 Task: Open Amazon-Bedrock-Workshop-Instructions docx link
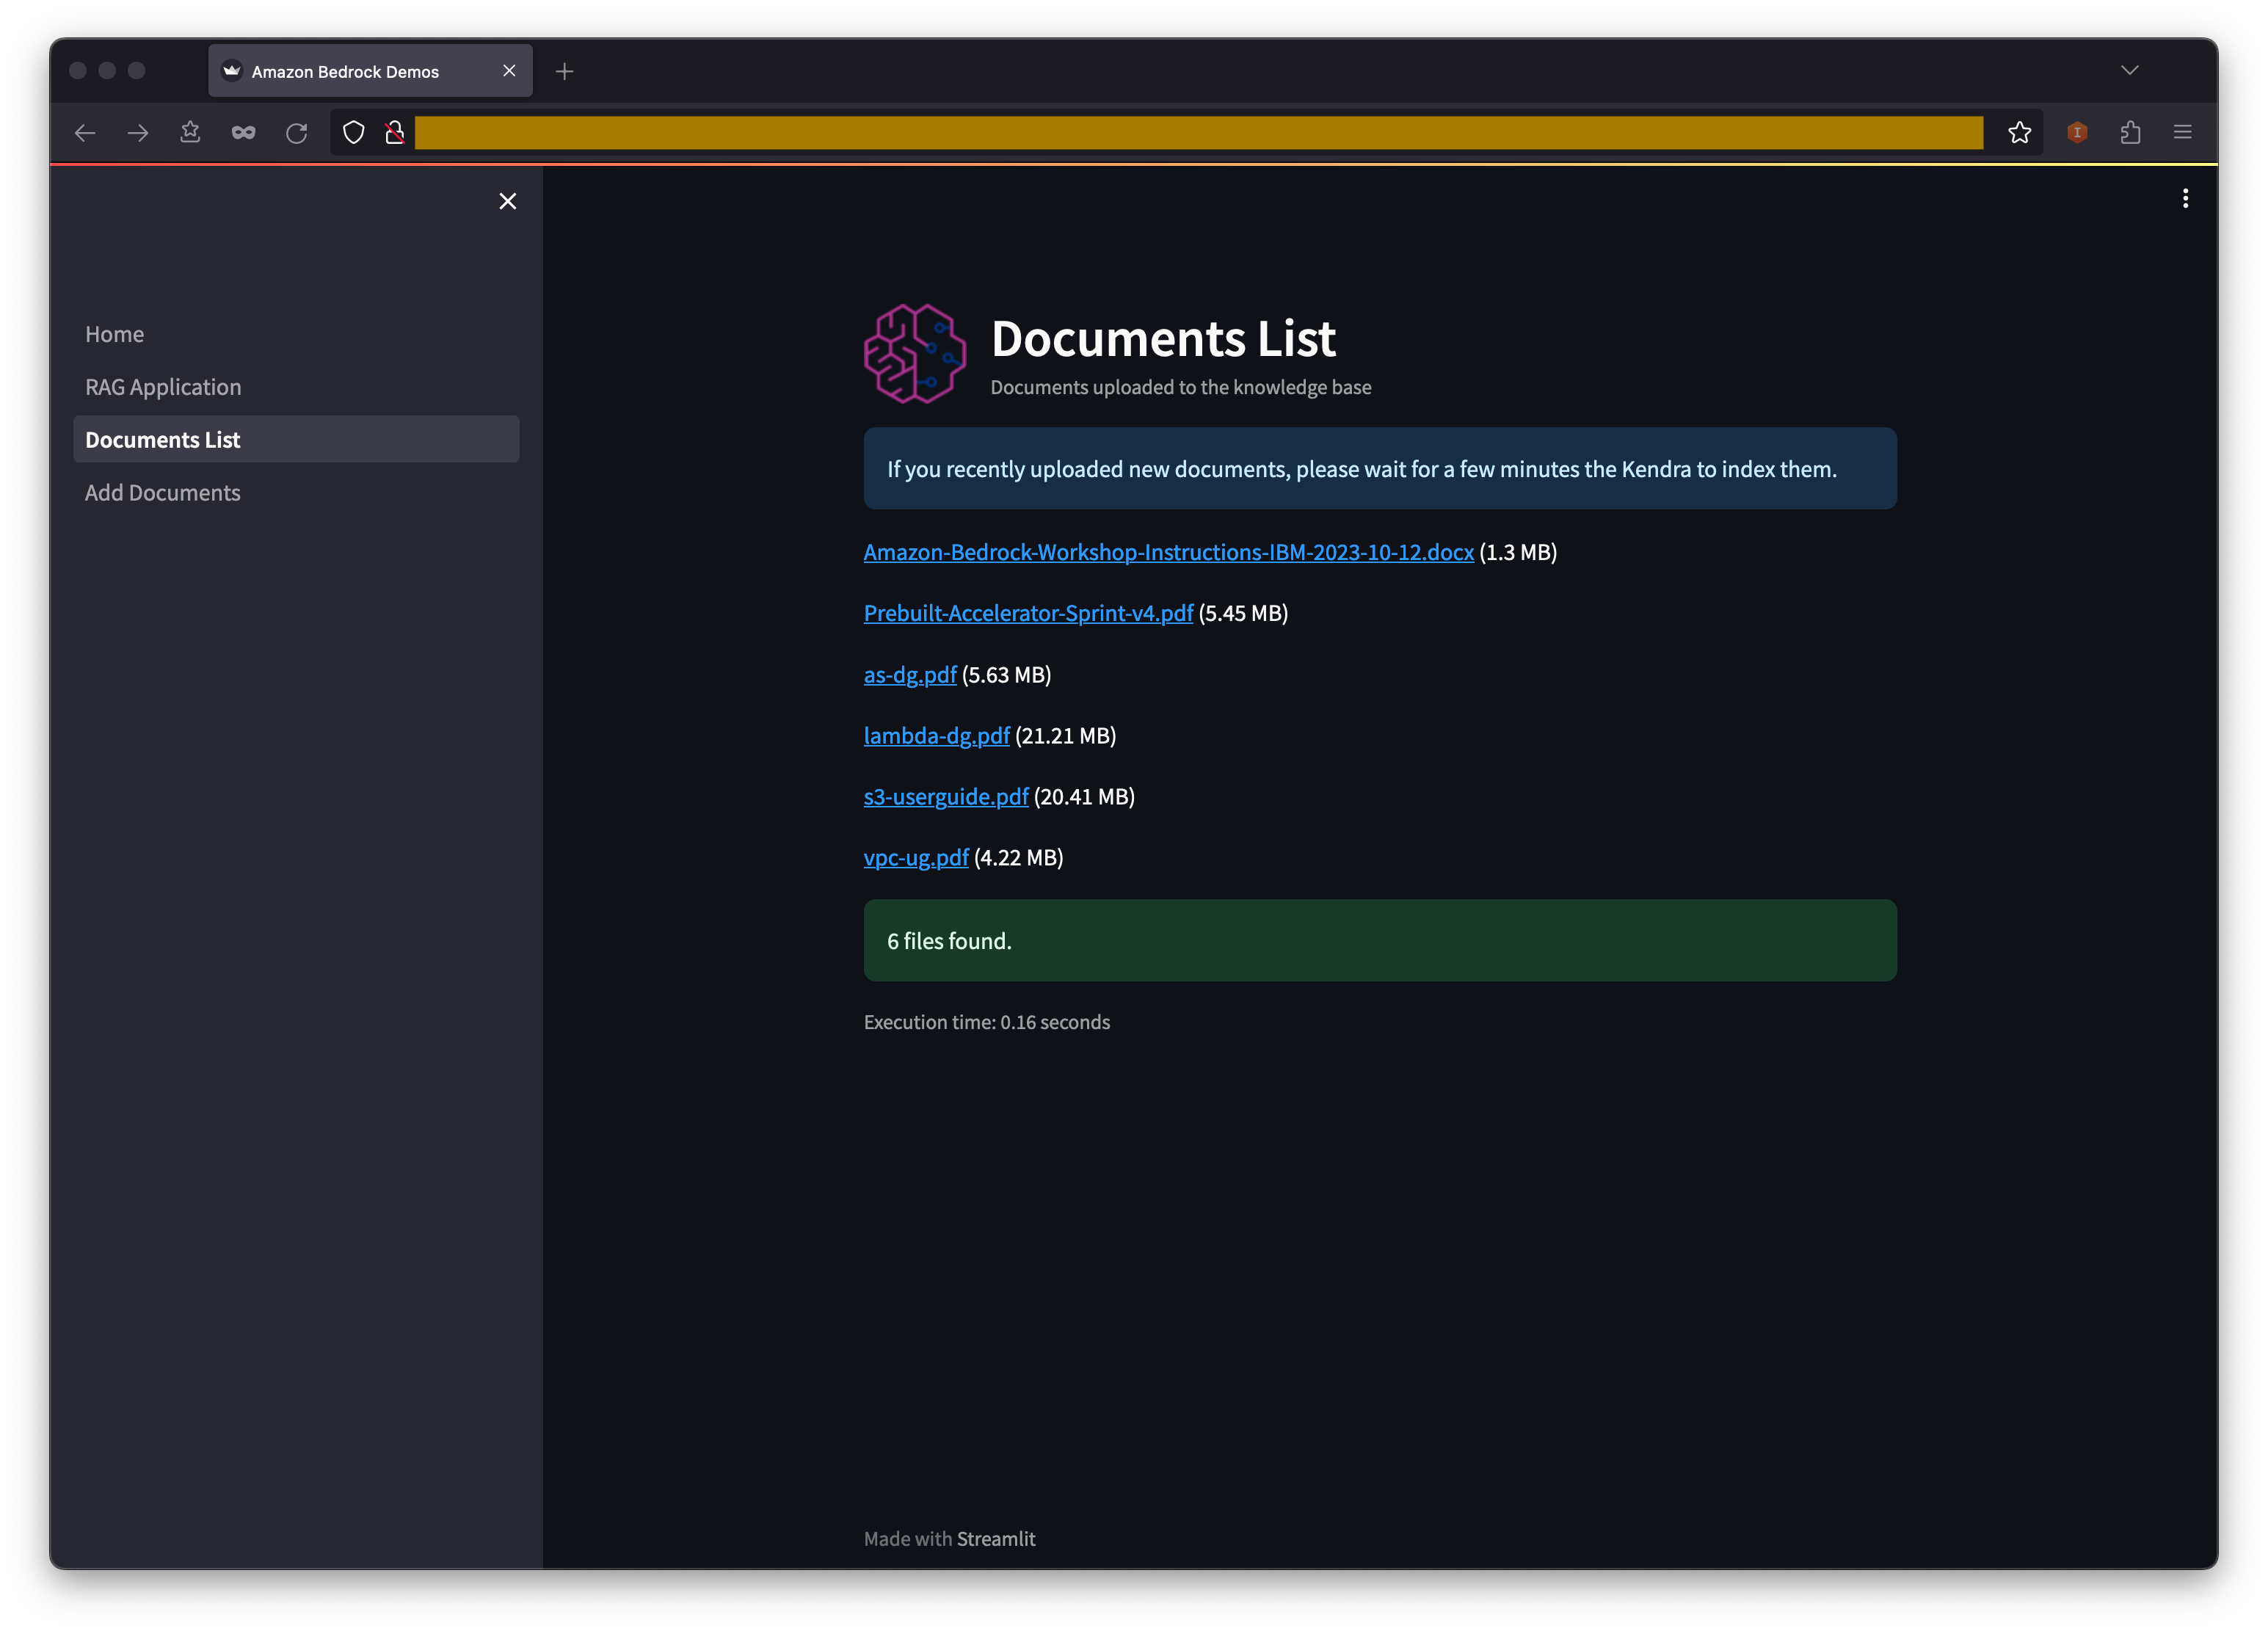click(x=1168, y=552)
